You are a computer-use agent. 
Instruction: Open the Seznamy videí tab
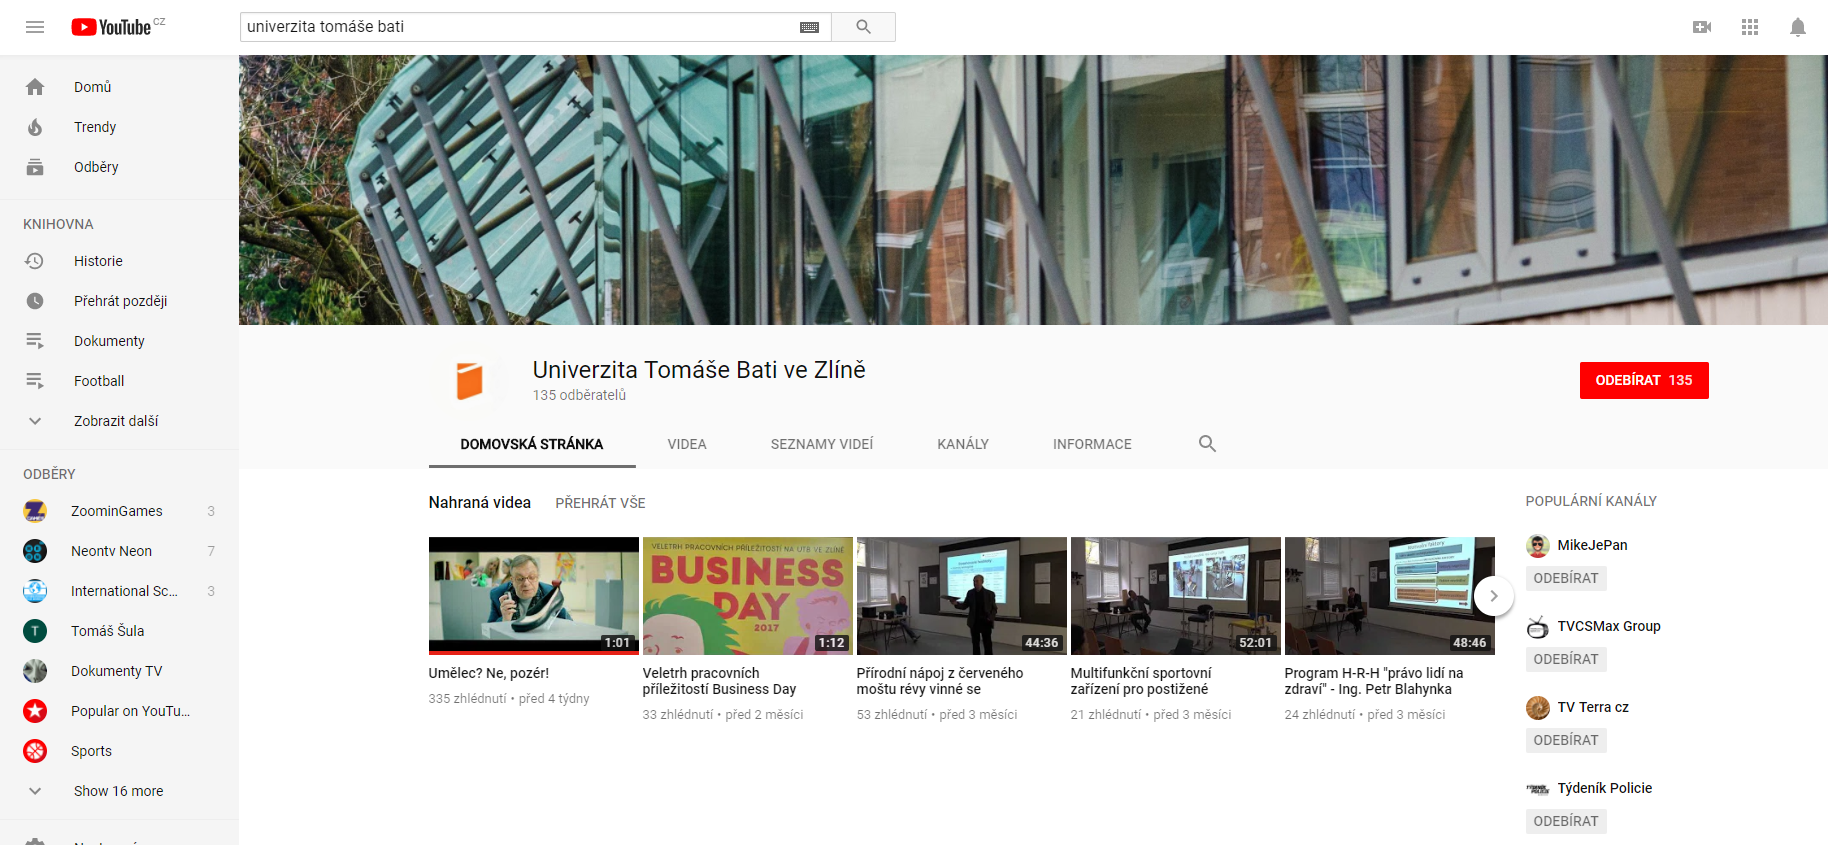click(822, 444)
